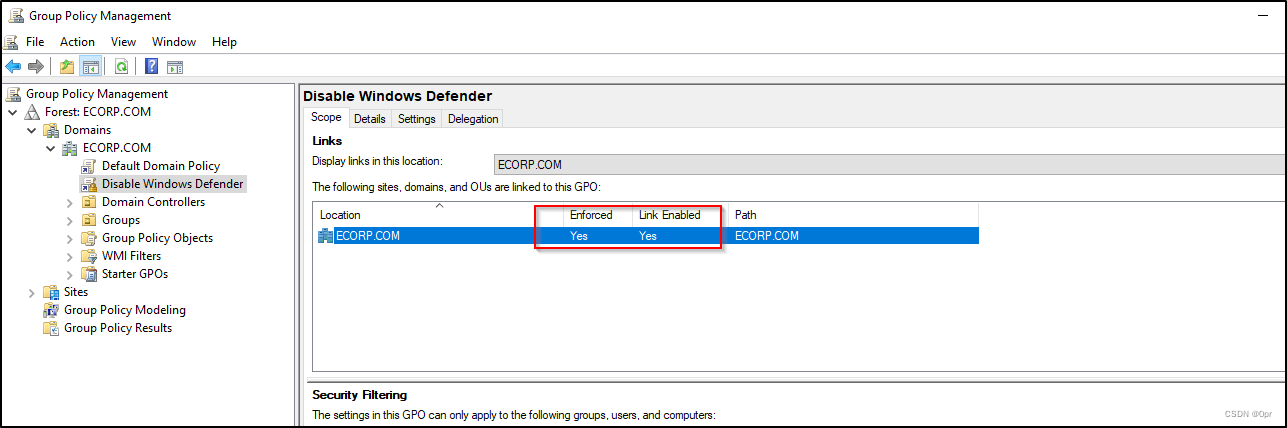Collapse the ECORP.COM domain node
Screen dimensions: 1287x428
[x=51, y=148]
